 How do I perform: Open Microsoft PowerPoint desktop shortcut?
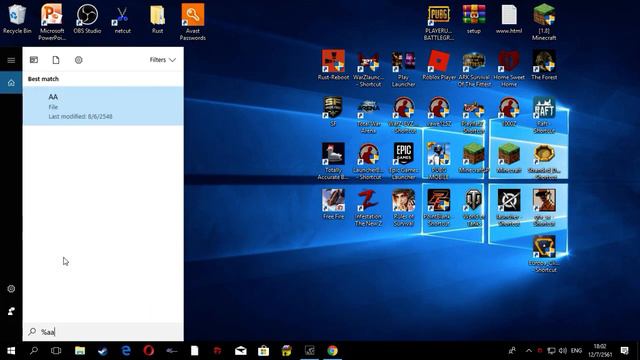pos(52,22)
